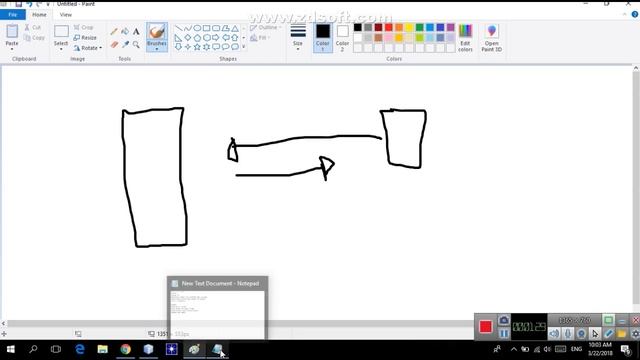Open the Rotate dropdown
The image size is (640, 360).
coord(88,48)
